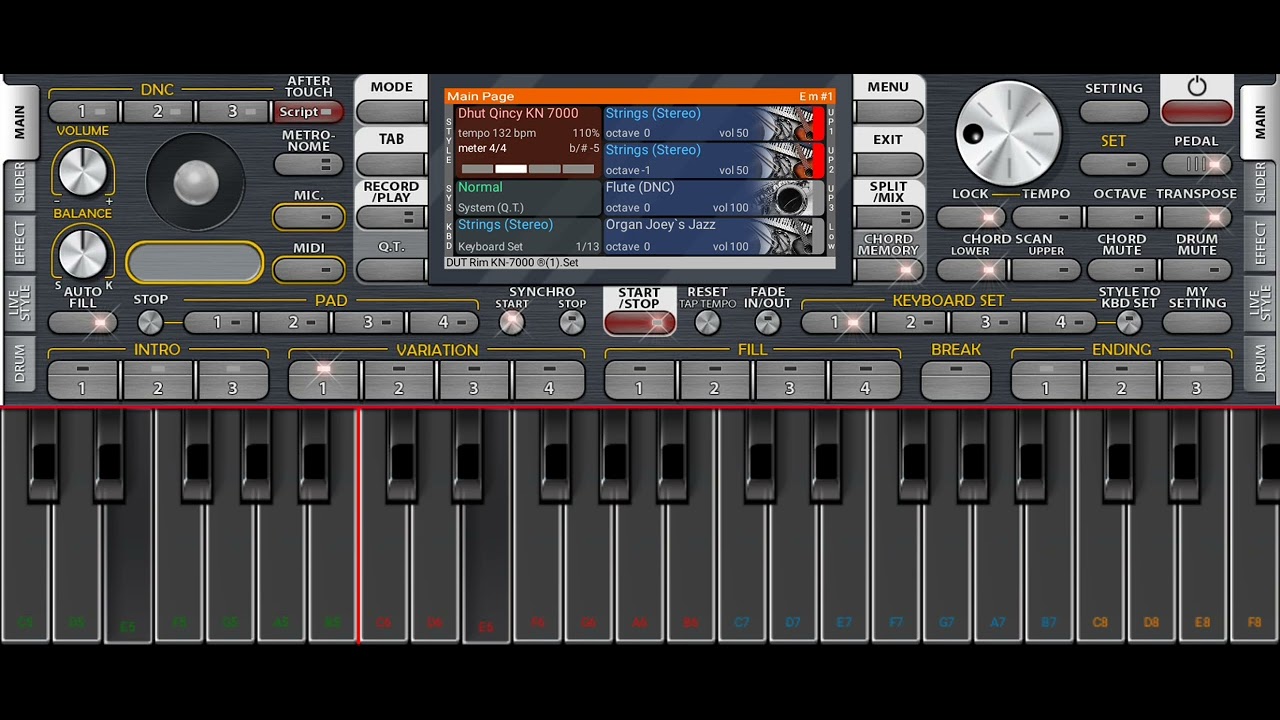Screen dimensions: 1280x720
Task: Open Organ Joey's Jazz instrument image
Action: (x=790, y=237)
